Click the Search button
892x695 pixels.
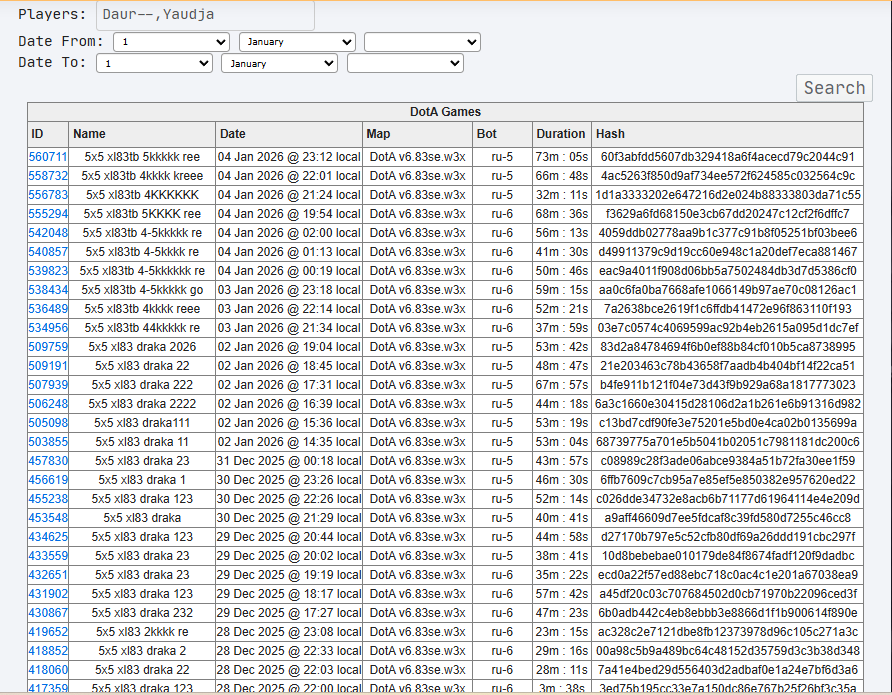click(834, 88)
